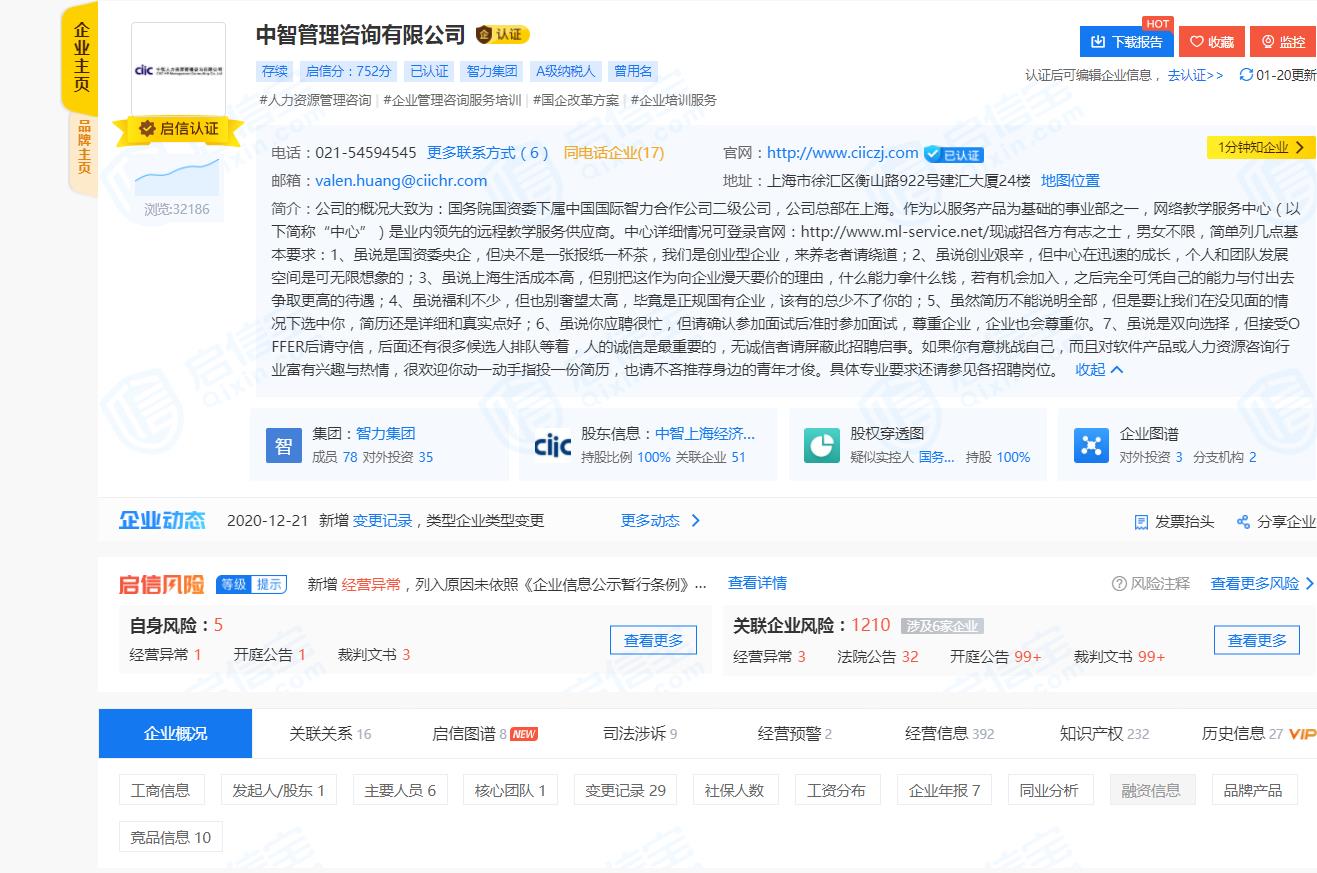The width and height of the screenshot is (1317, 873).
Task: Collapse the company introduction with 收起
Action: [1099, 370]
